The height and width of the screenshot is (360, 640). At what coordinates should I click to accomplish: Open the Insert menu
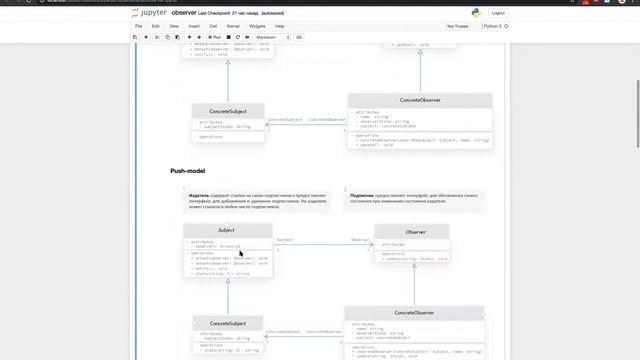pos(194,26)
